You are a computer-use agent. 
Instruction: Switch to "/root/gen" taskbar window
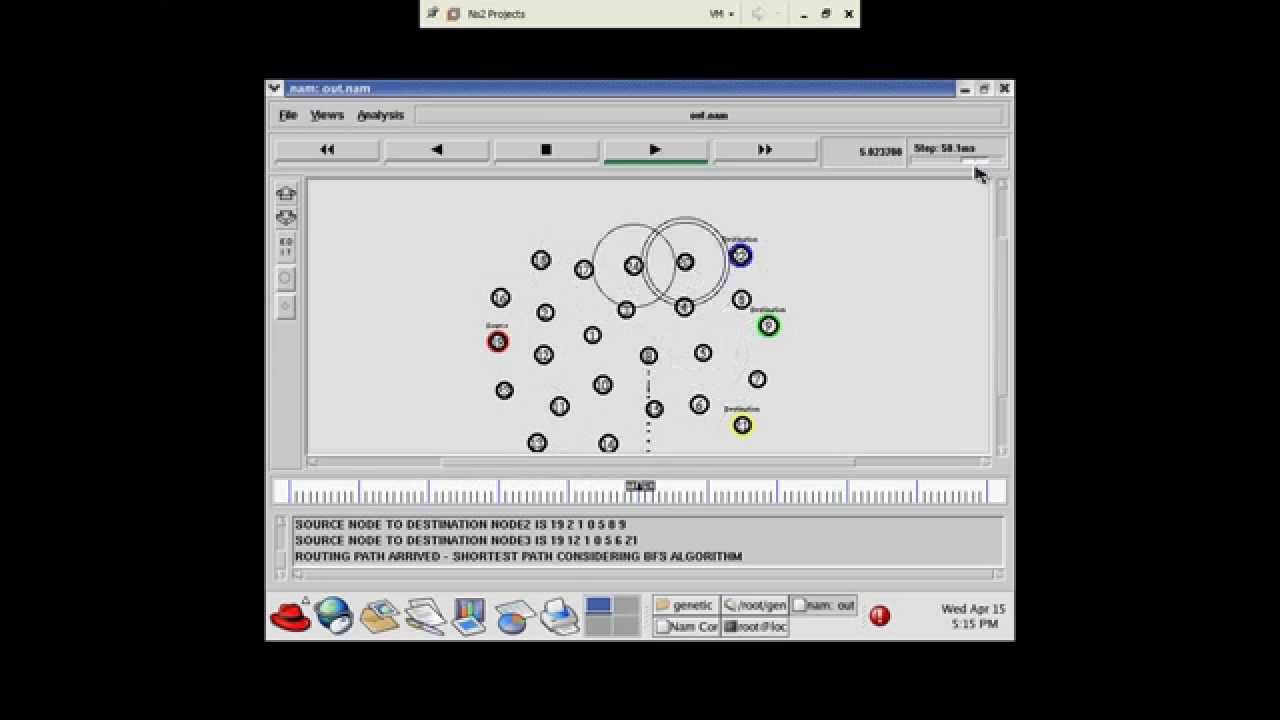[755, 605]
